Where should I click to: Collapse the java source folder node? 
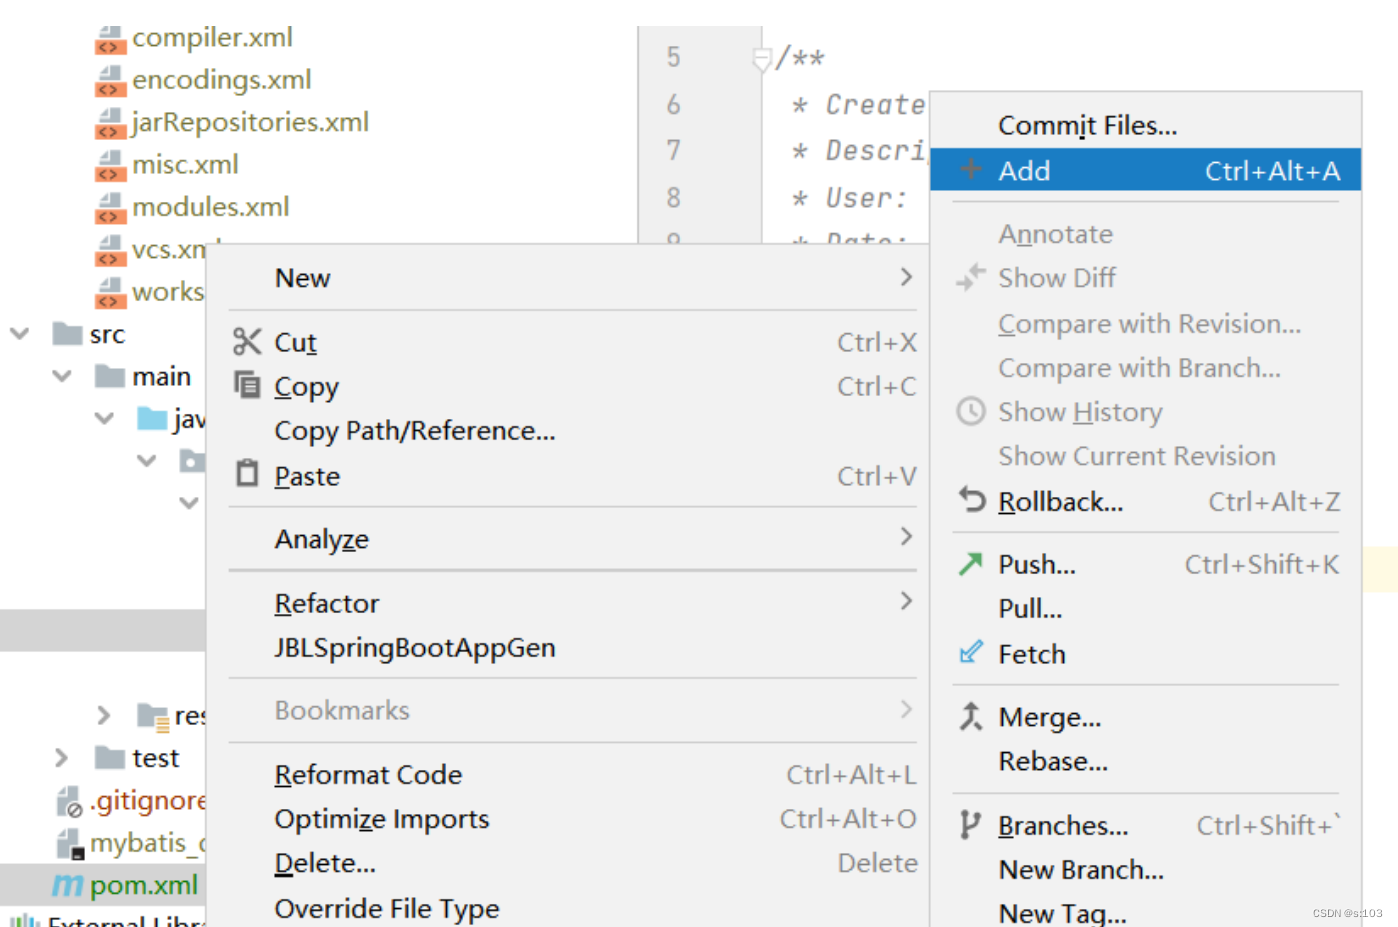[x=104, y=418]
